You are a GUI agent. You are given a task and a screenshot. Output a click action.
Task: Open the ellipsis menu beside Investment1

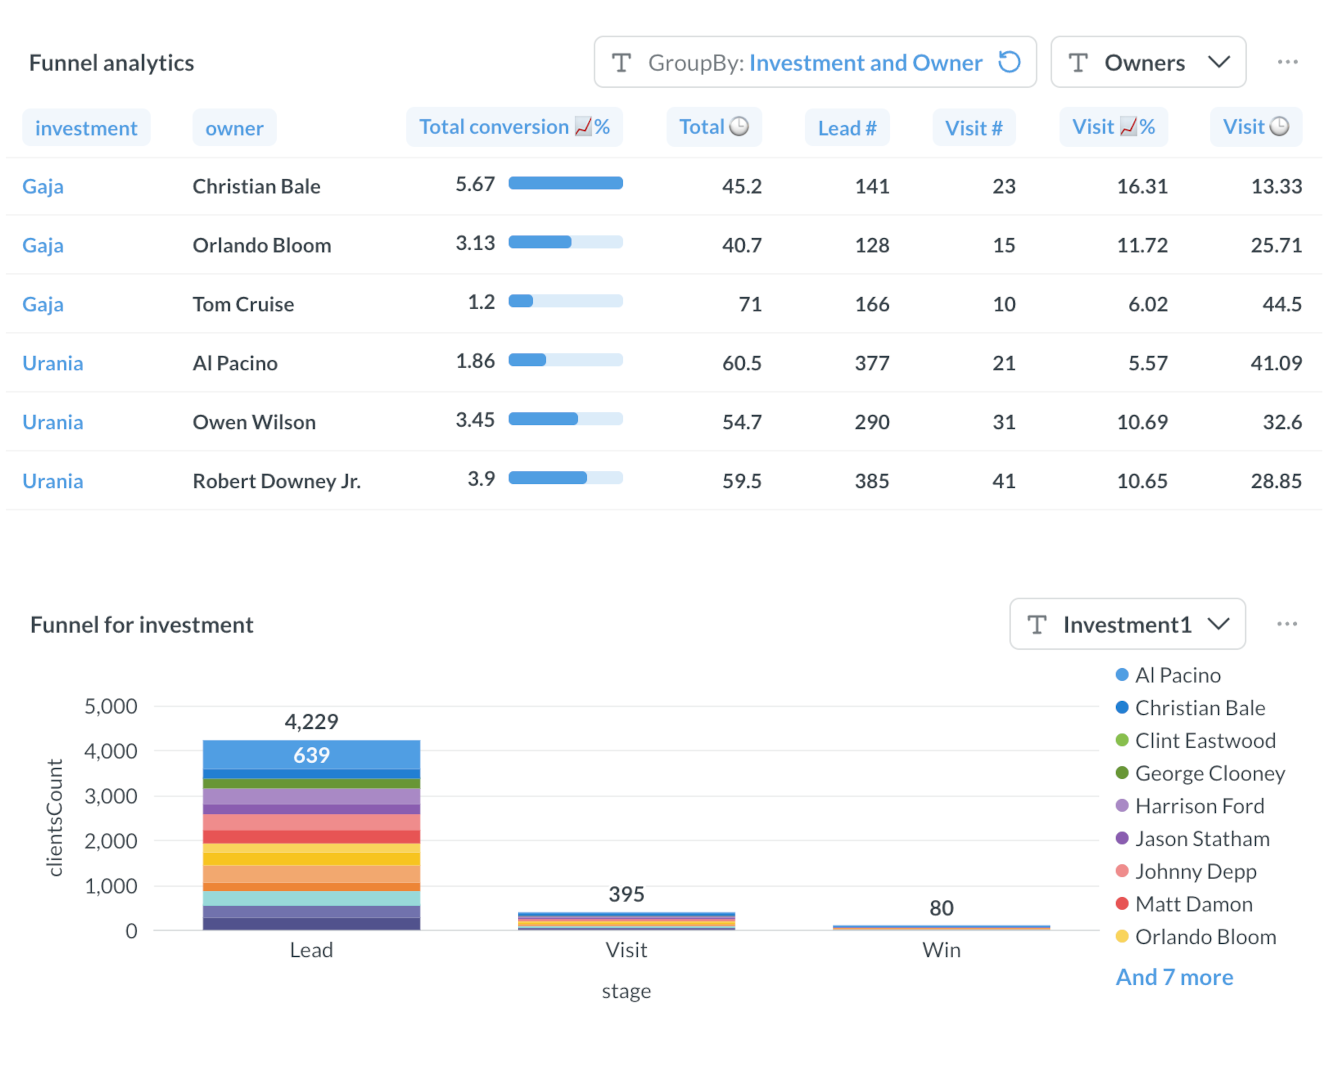(x=1287, y=623)
